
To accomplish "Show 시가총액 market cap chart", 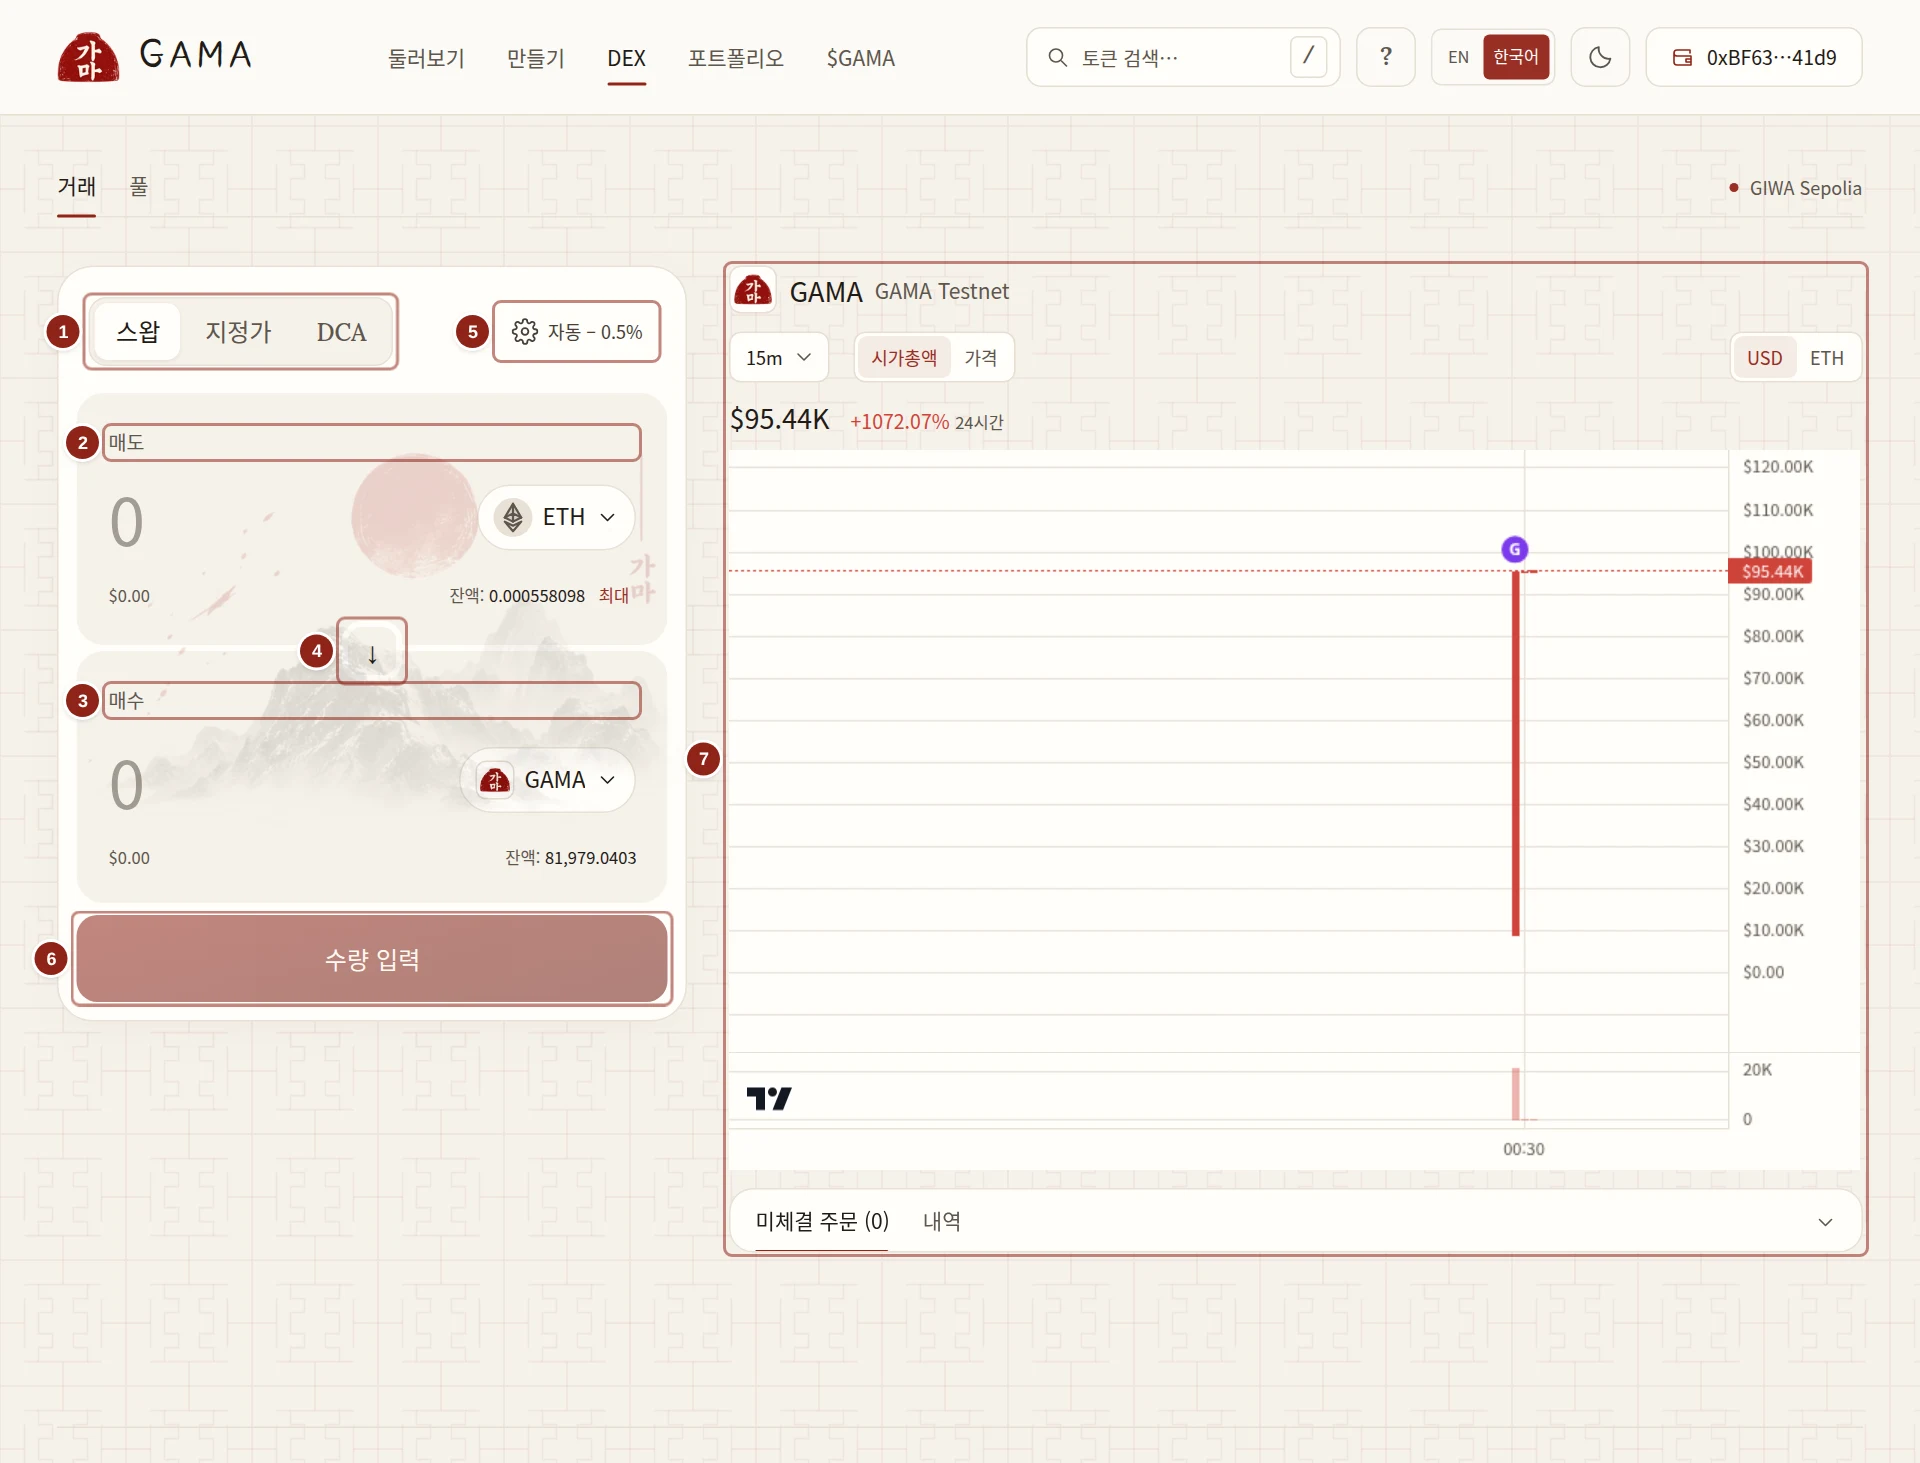I will coord(904,358).
